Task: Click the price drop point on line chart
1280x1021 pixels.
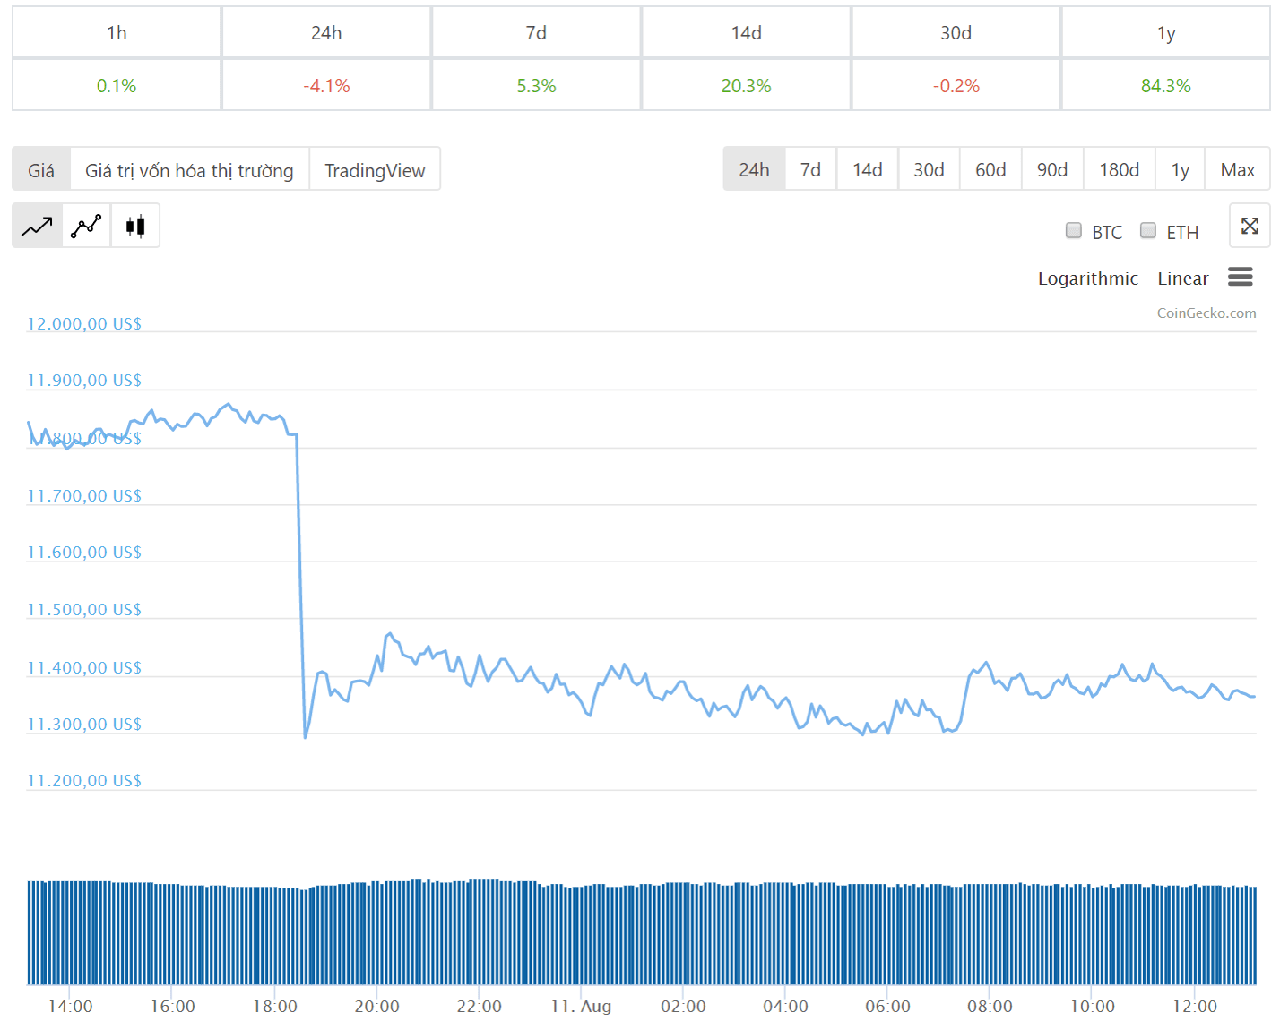Action: pos(305,737)
